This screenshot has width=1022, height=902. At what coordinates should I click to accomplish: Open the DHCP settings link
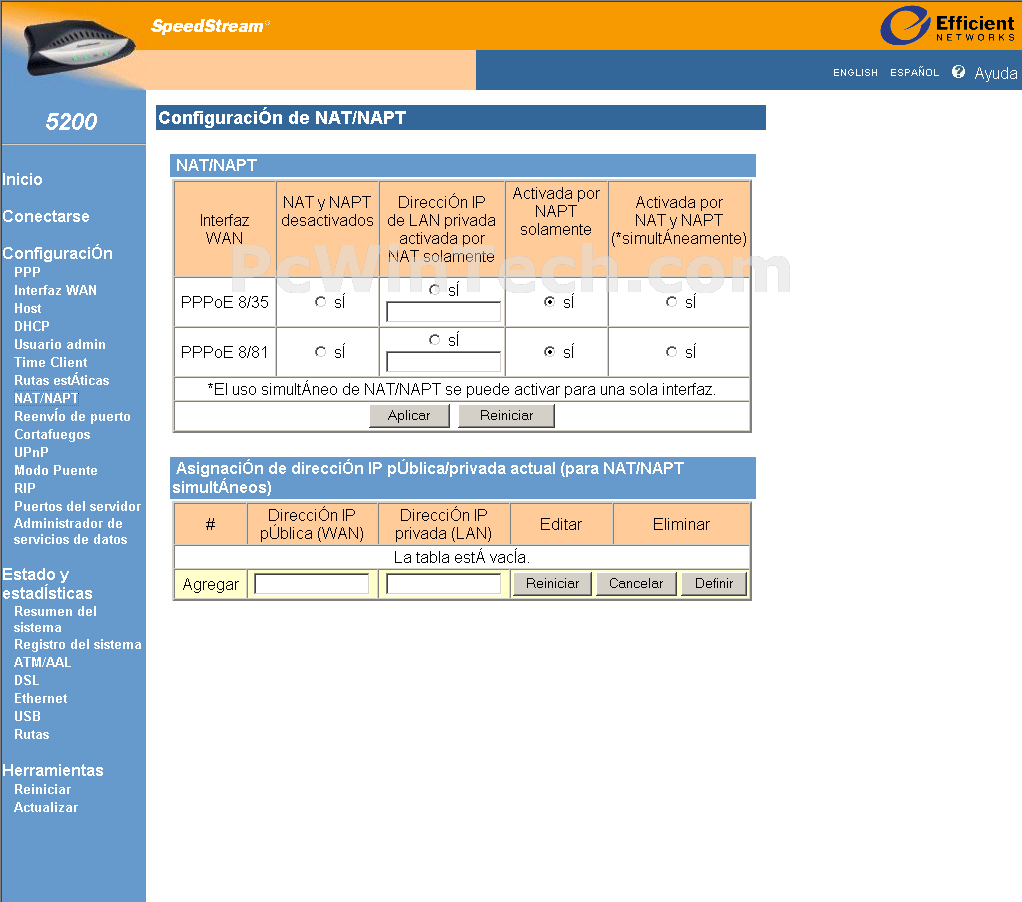pos(31,326)
